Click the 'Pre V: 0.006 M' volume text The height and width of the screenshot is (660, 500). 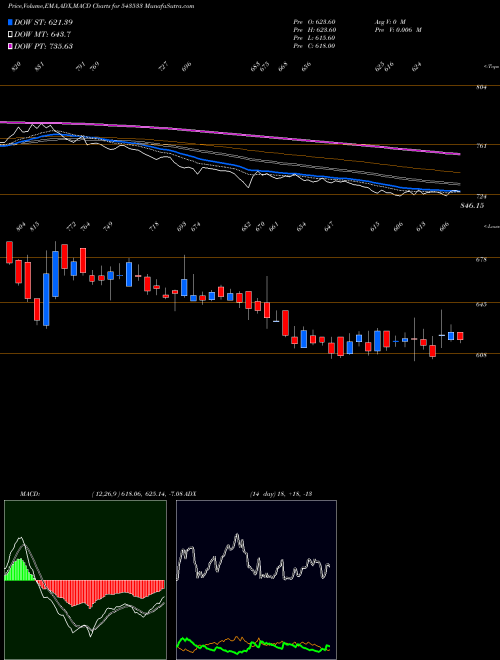point(398,30)
